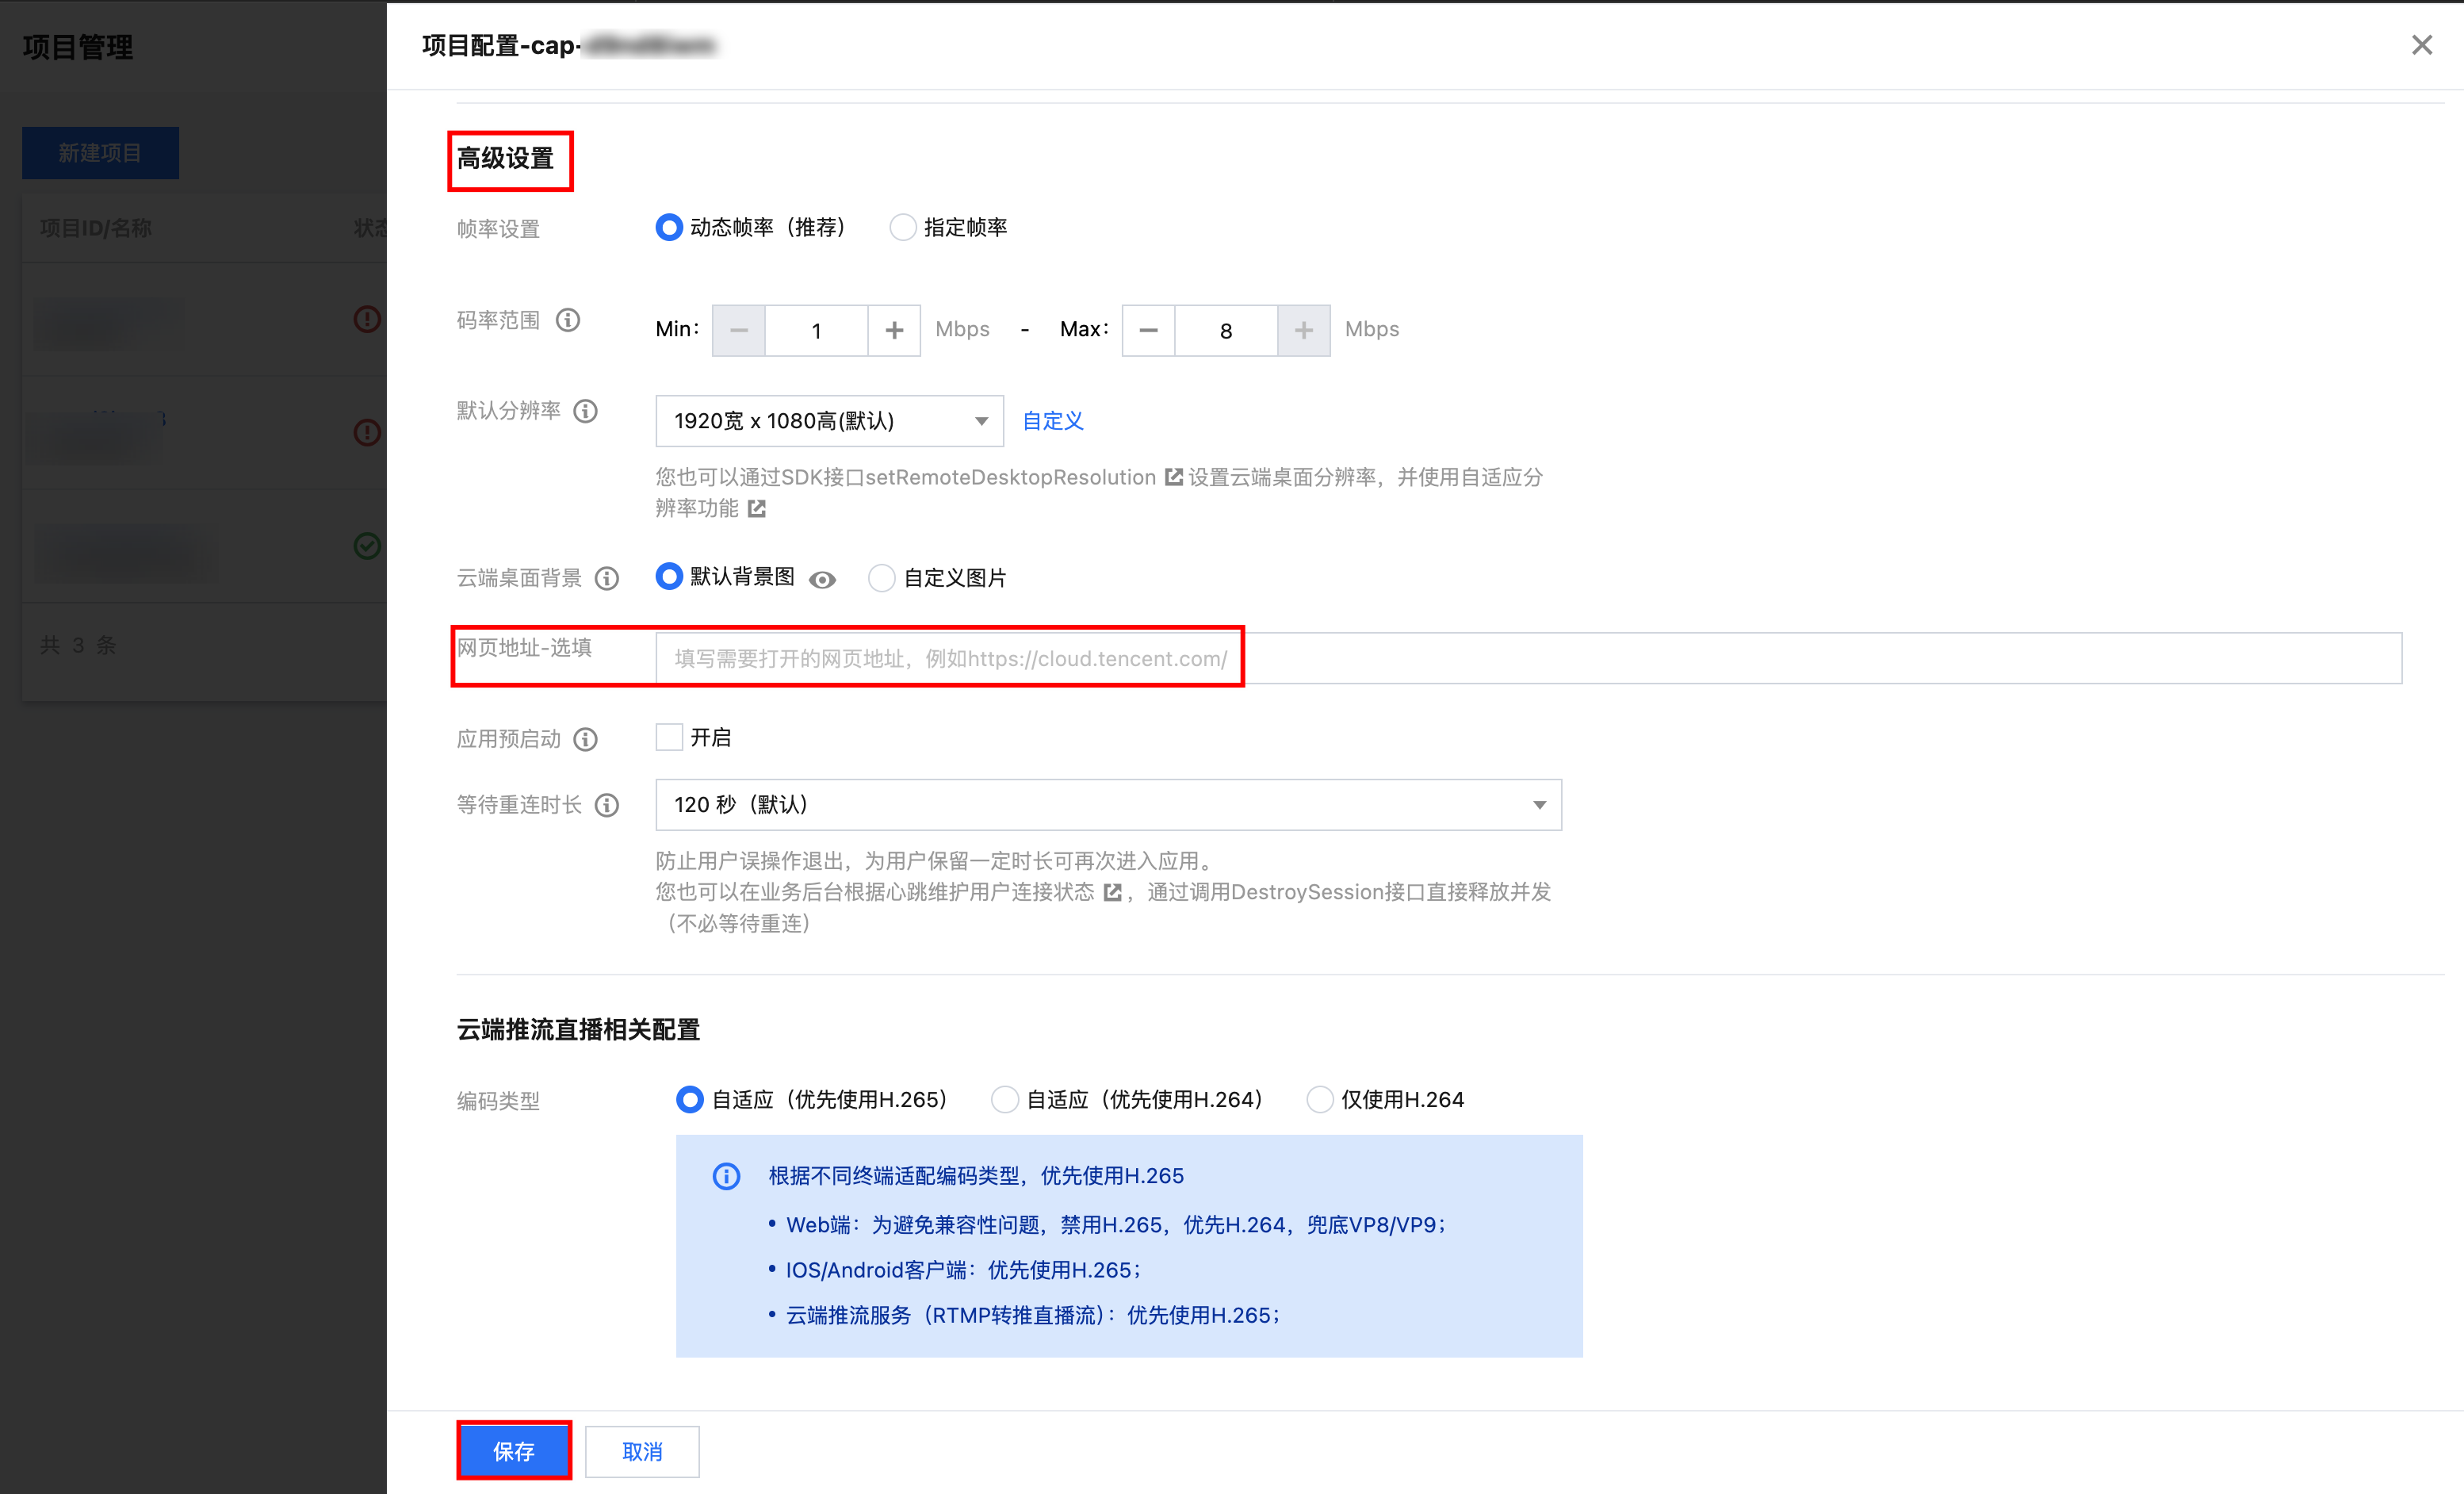
Task: Open external link icon after 辨率功能
Action: pyautogui.click(x=757, y=509)
